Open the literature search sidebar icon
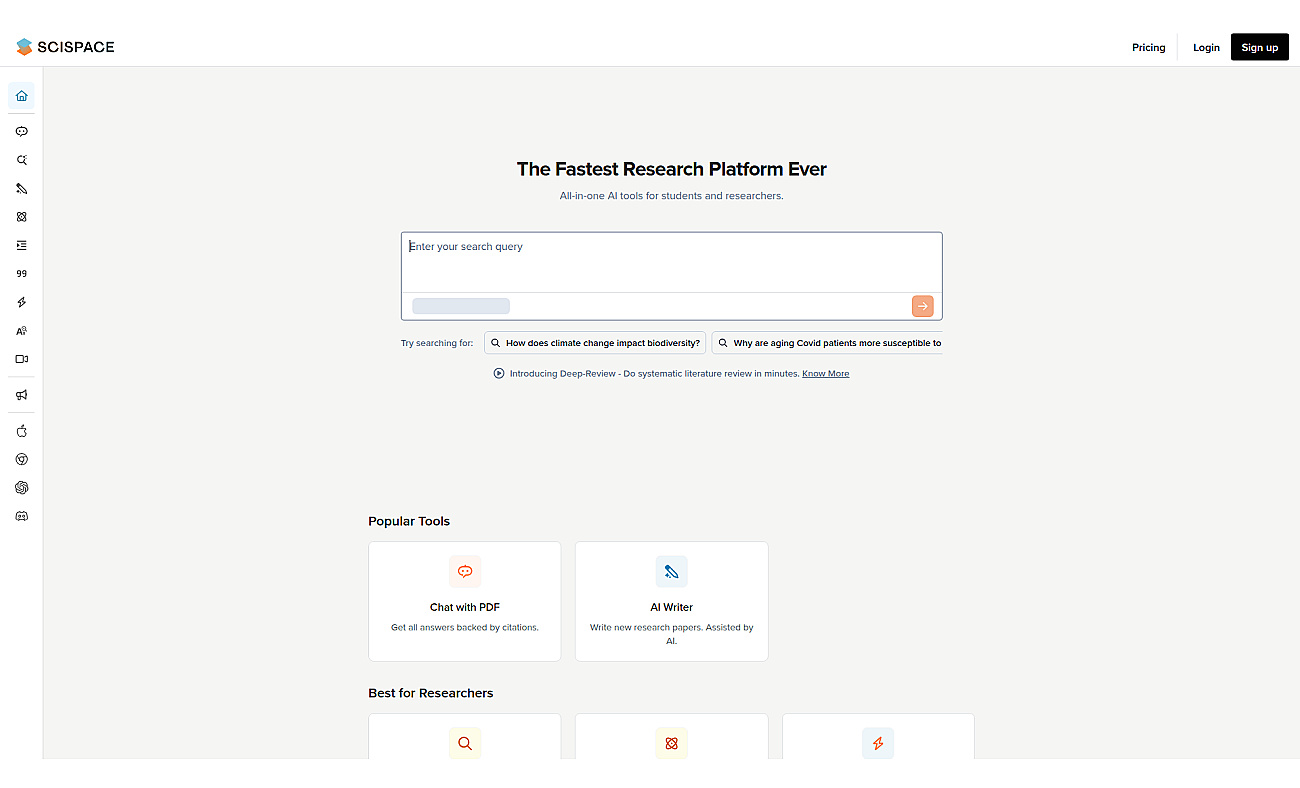This screenshot has width=1300, height=788. (x=21, y=160)
